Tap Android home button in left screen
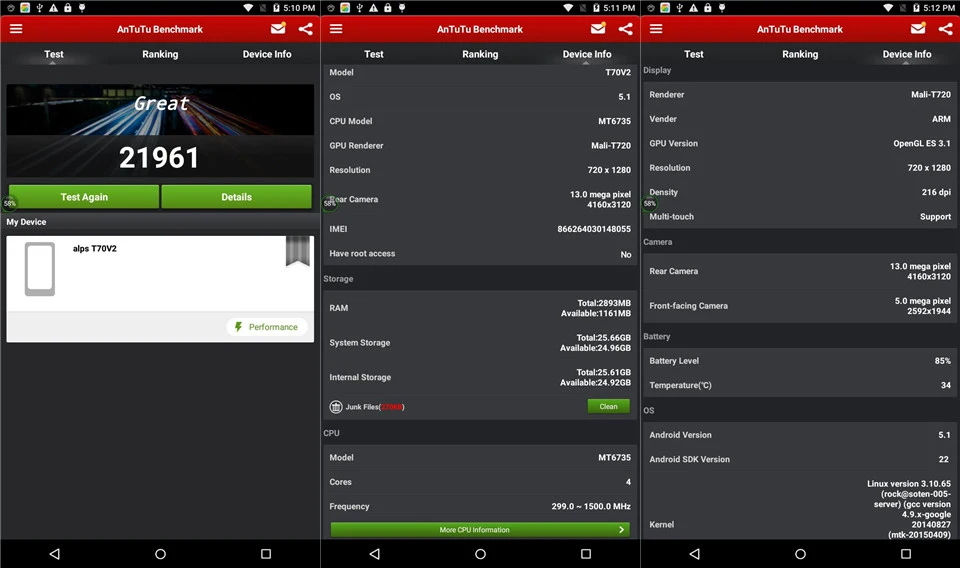The height and width of the screenshot is (568, 960). click(160, 554)
